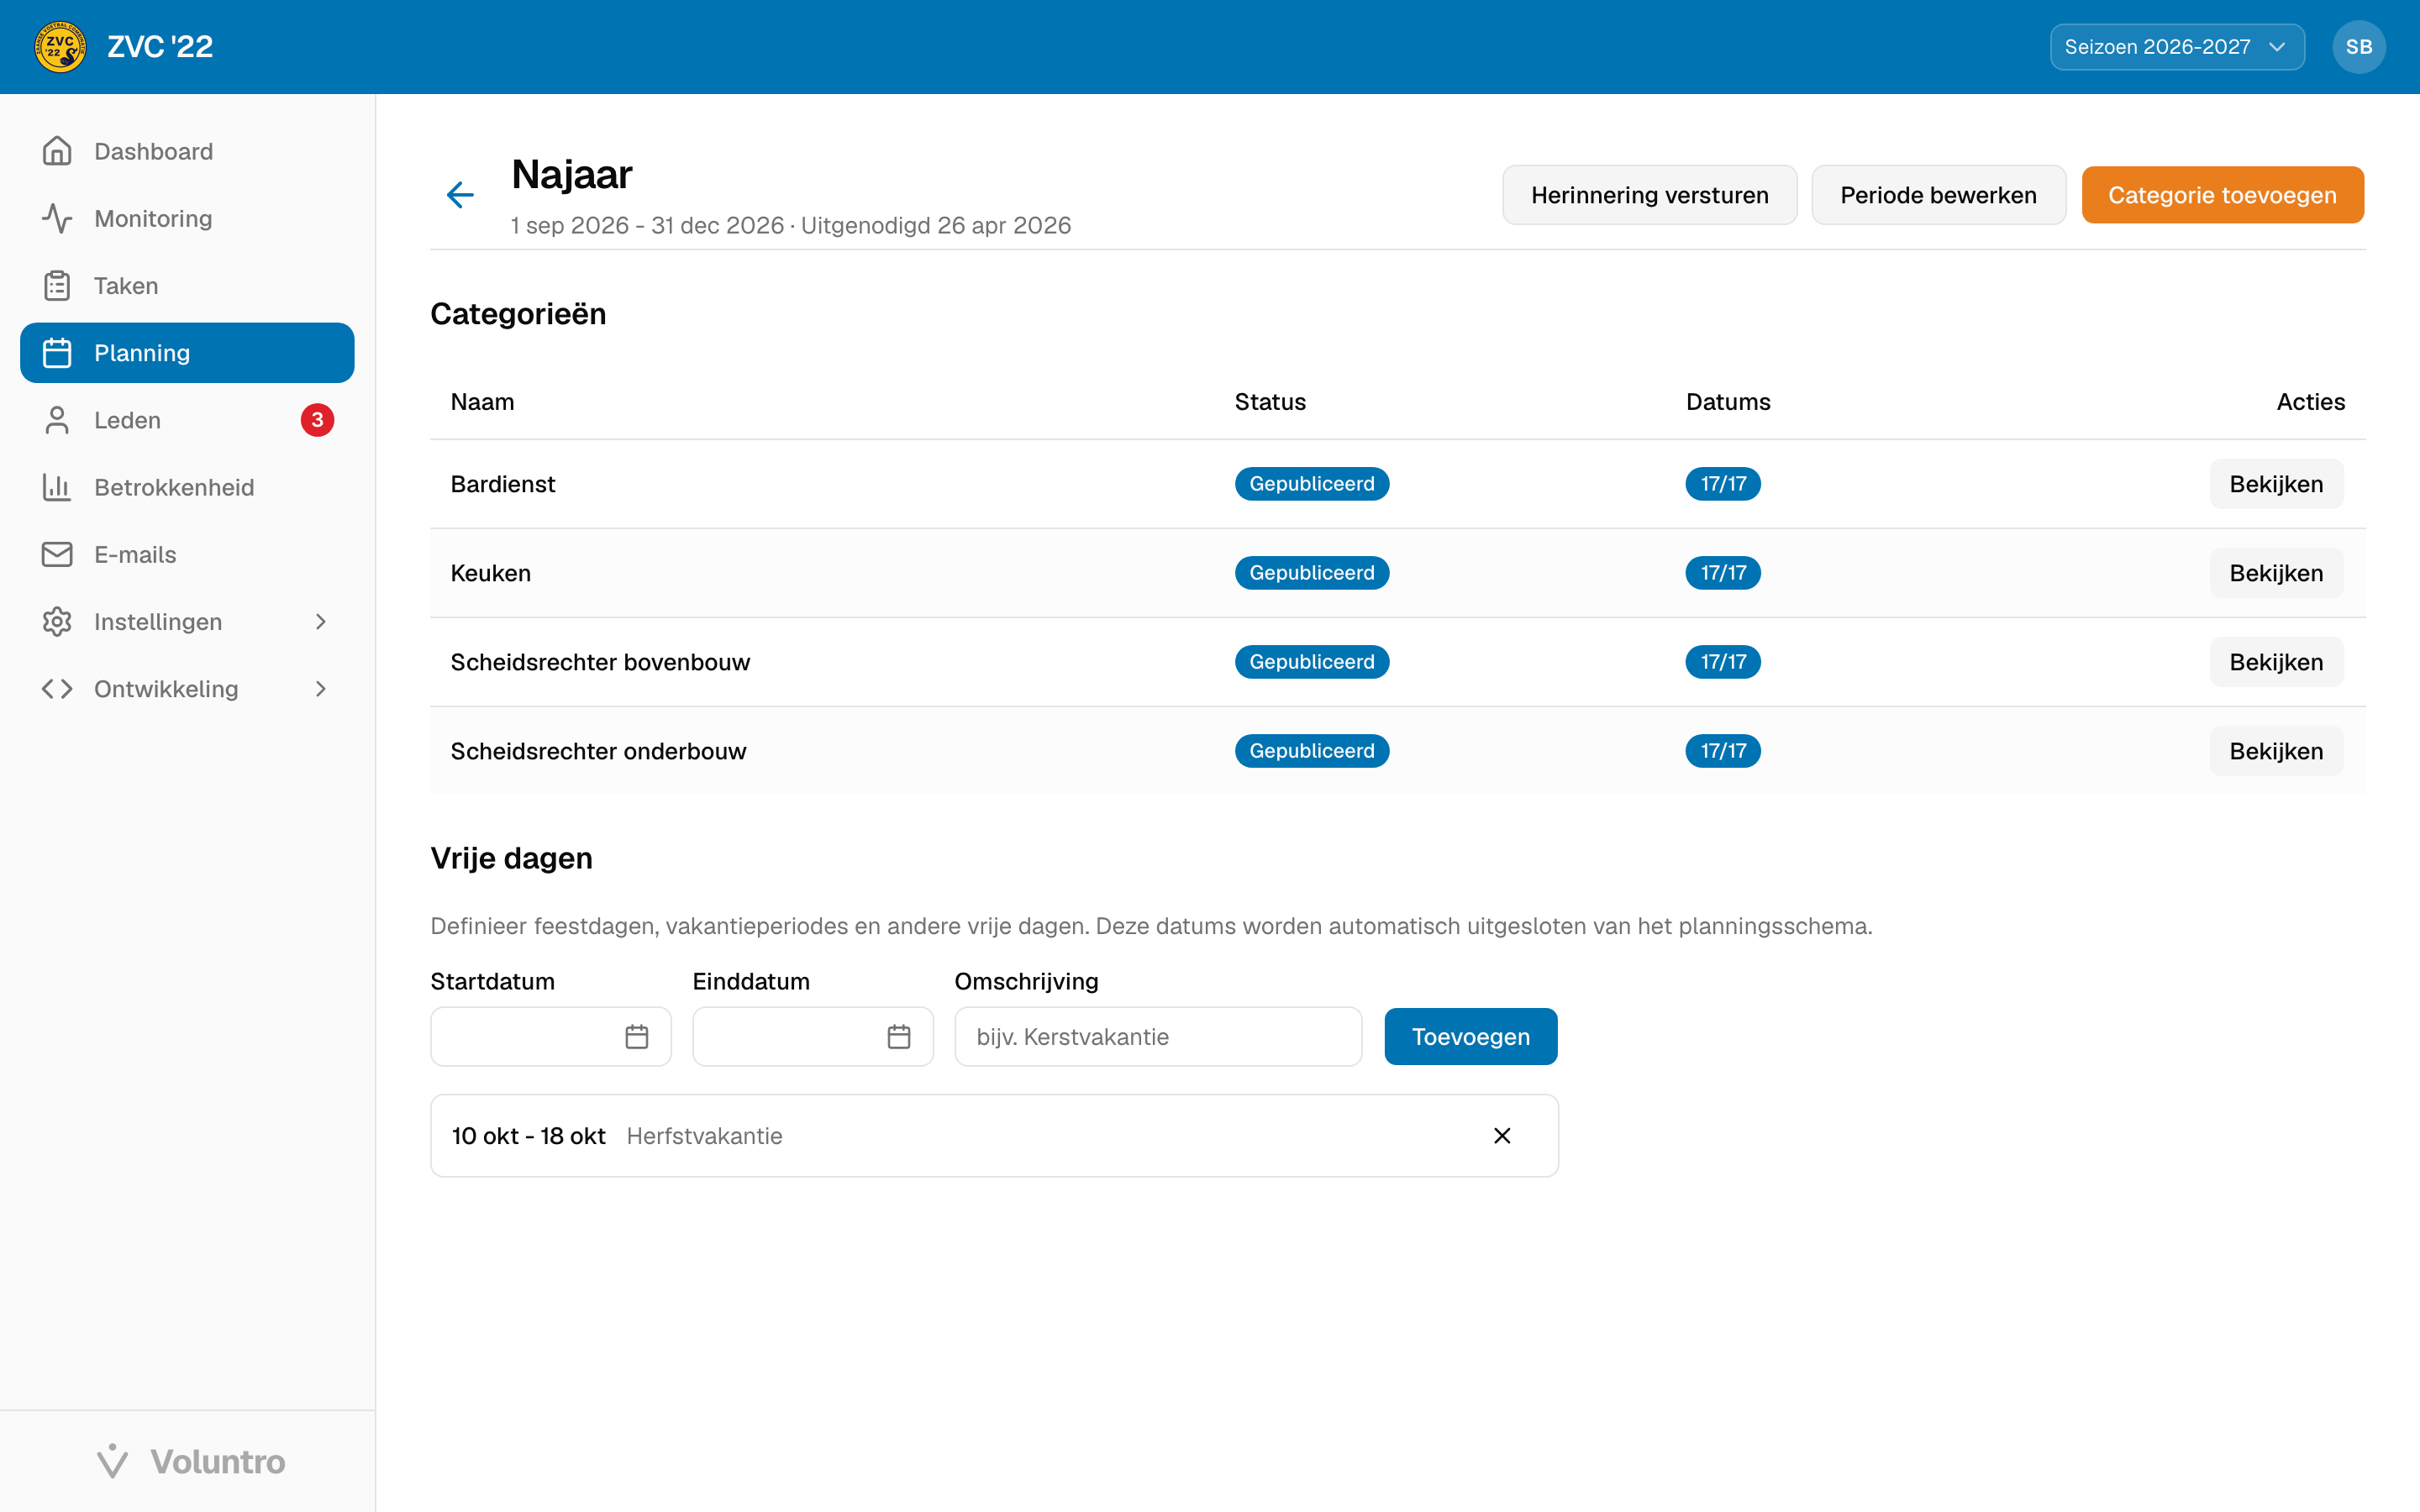Viewport: 2420px width, 1512px height.
Task: Navigate to Monitoring in the sidebar
Action: 187,218
